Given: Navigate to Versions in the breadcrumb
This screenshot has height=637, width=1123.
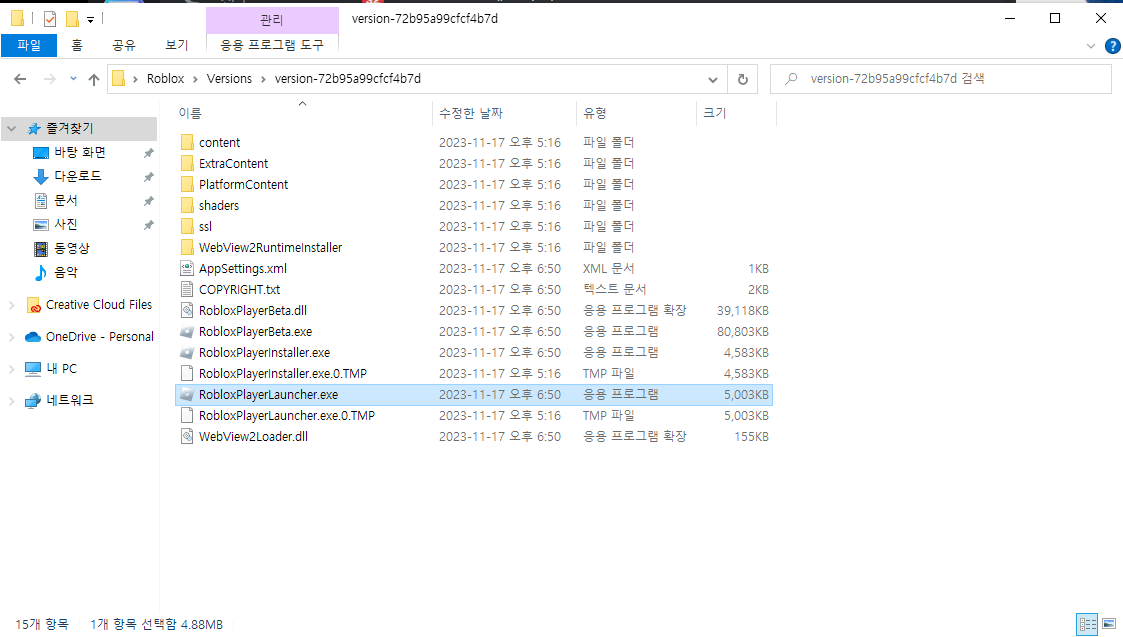Looking at the screenshot, I should (x=229, y=79).
